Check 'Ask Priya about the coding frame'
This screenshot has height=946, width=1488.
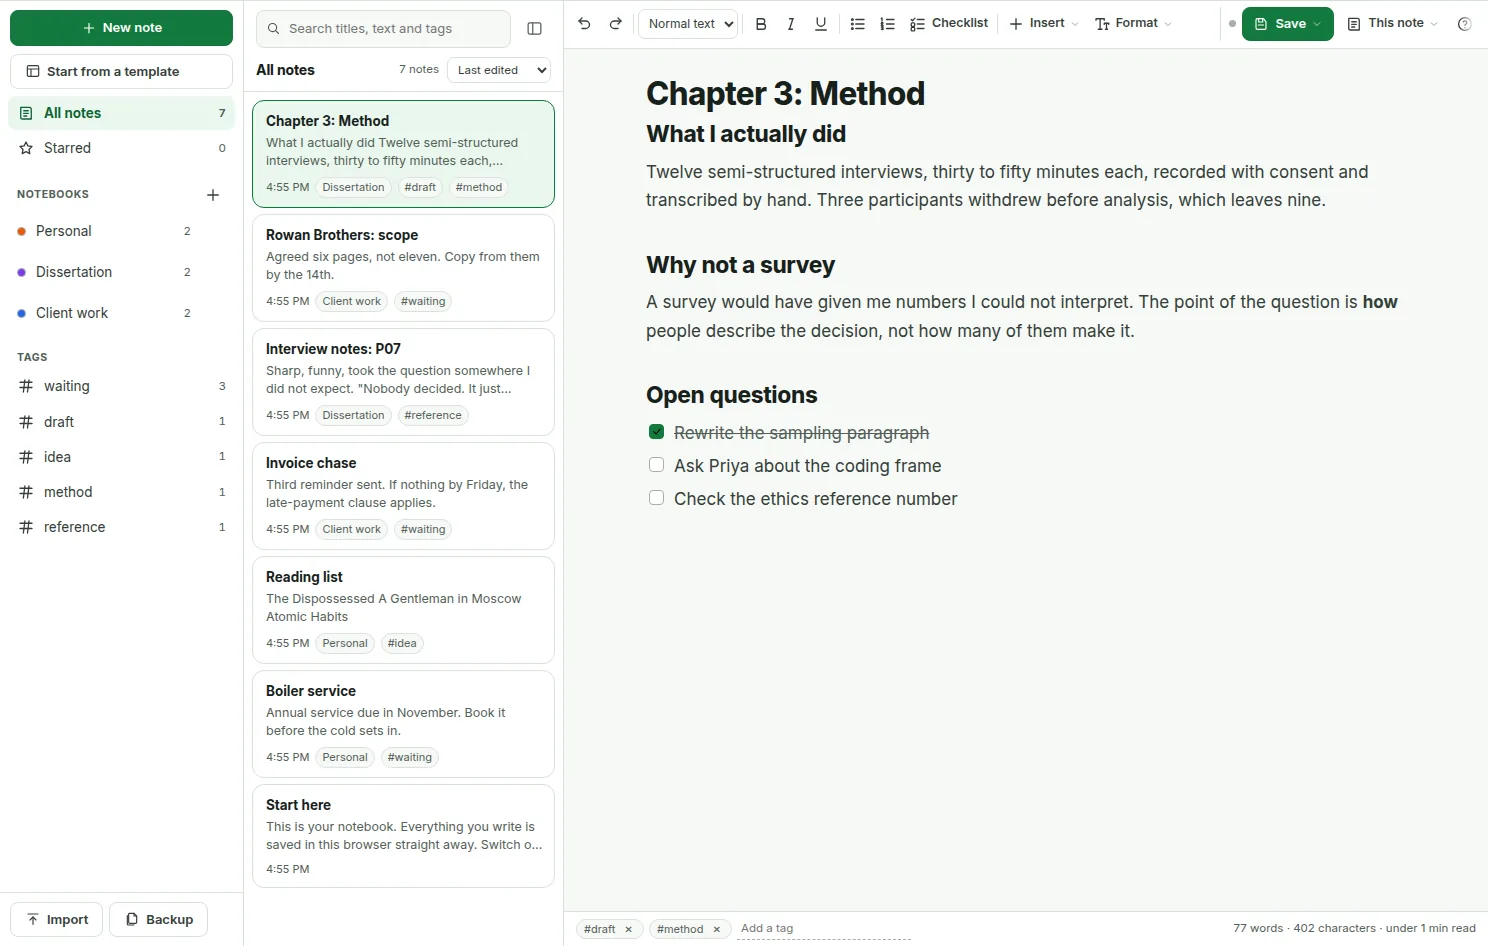(x=656, y=465)
